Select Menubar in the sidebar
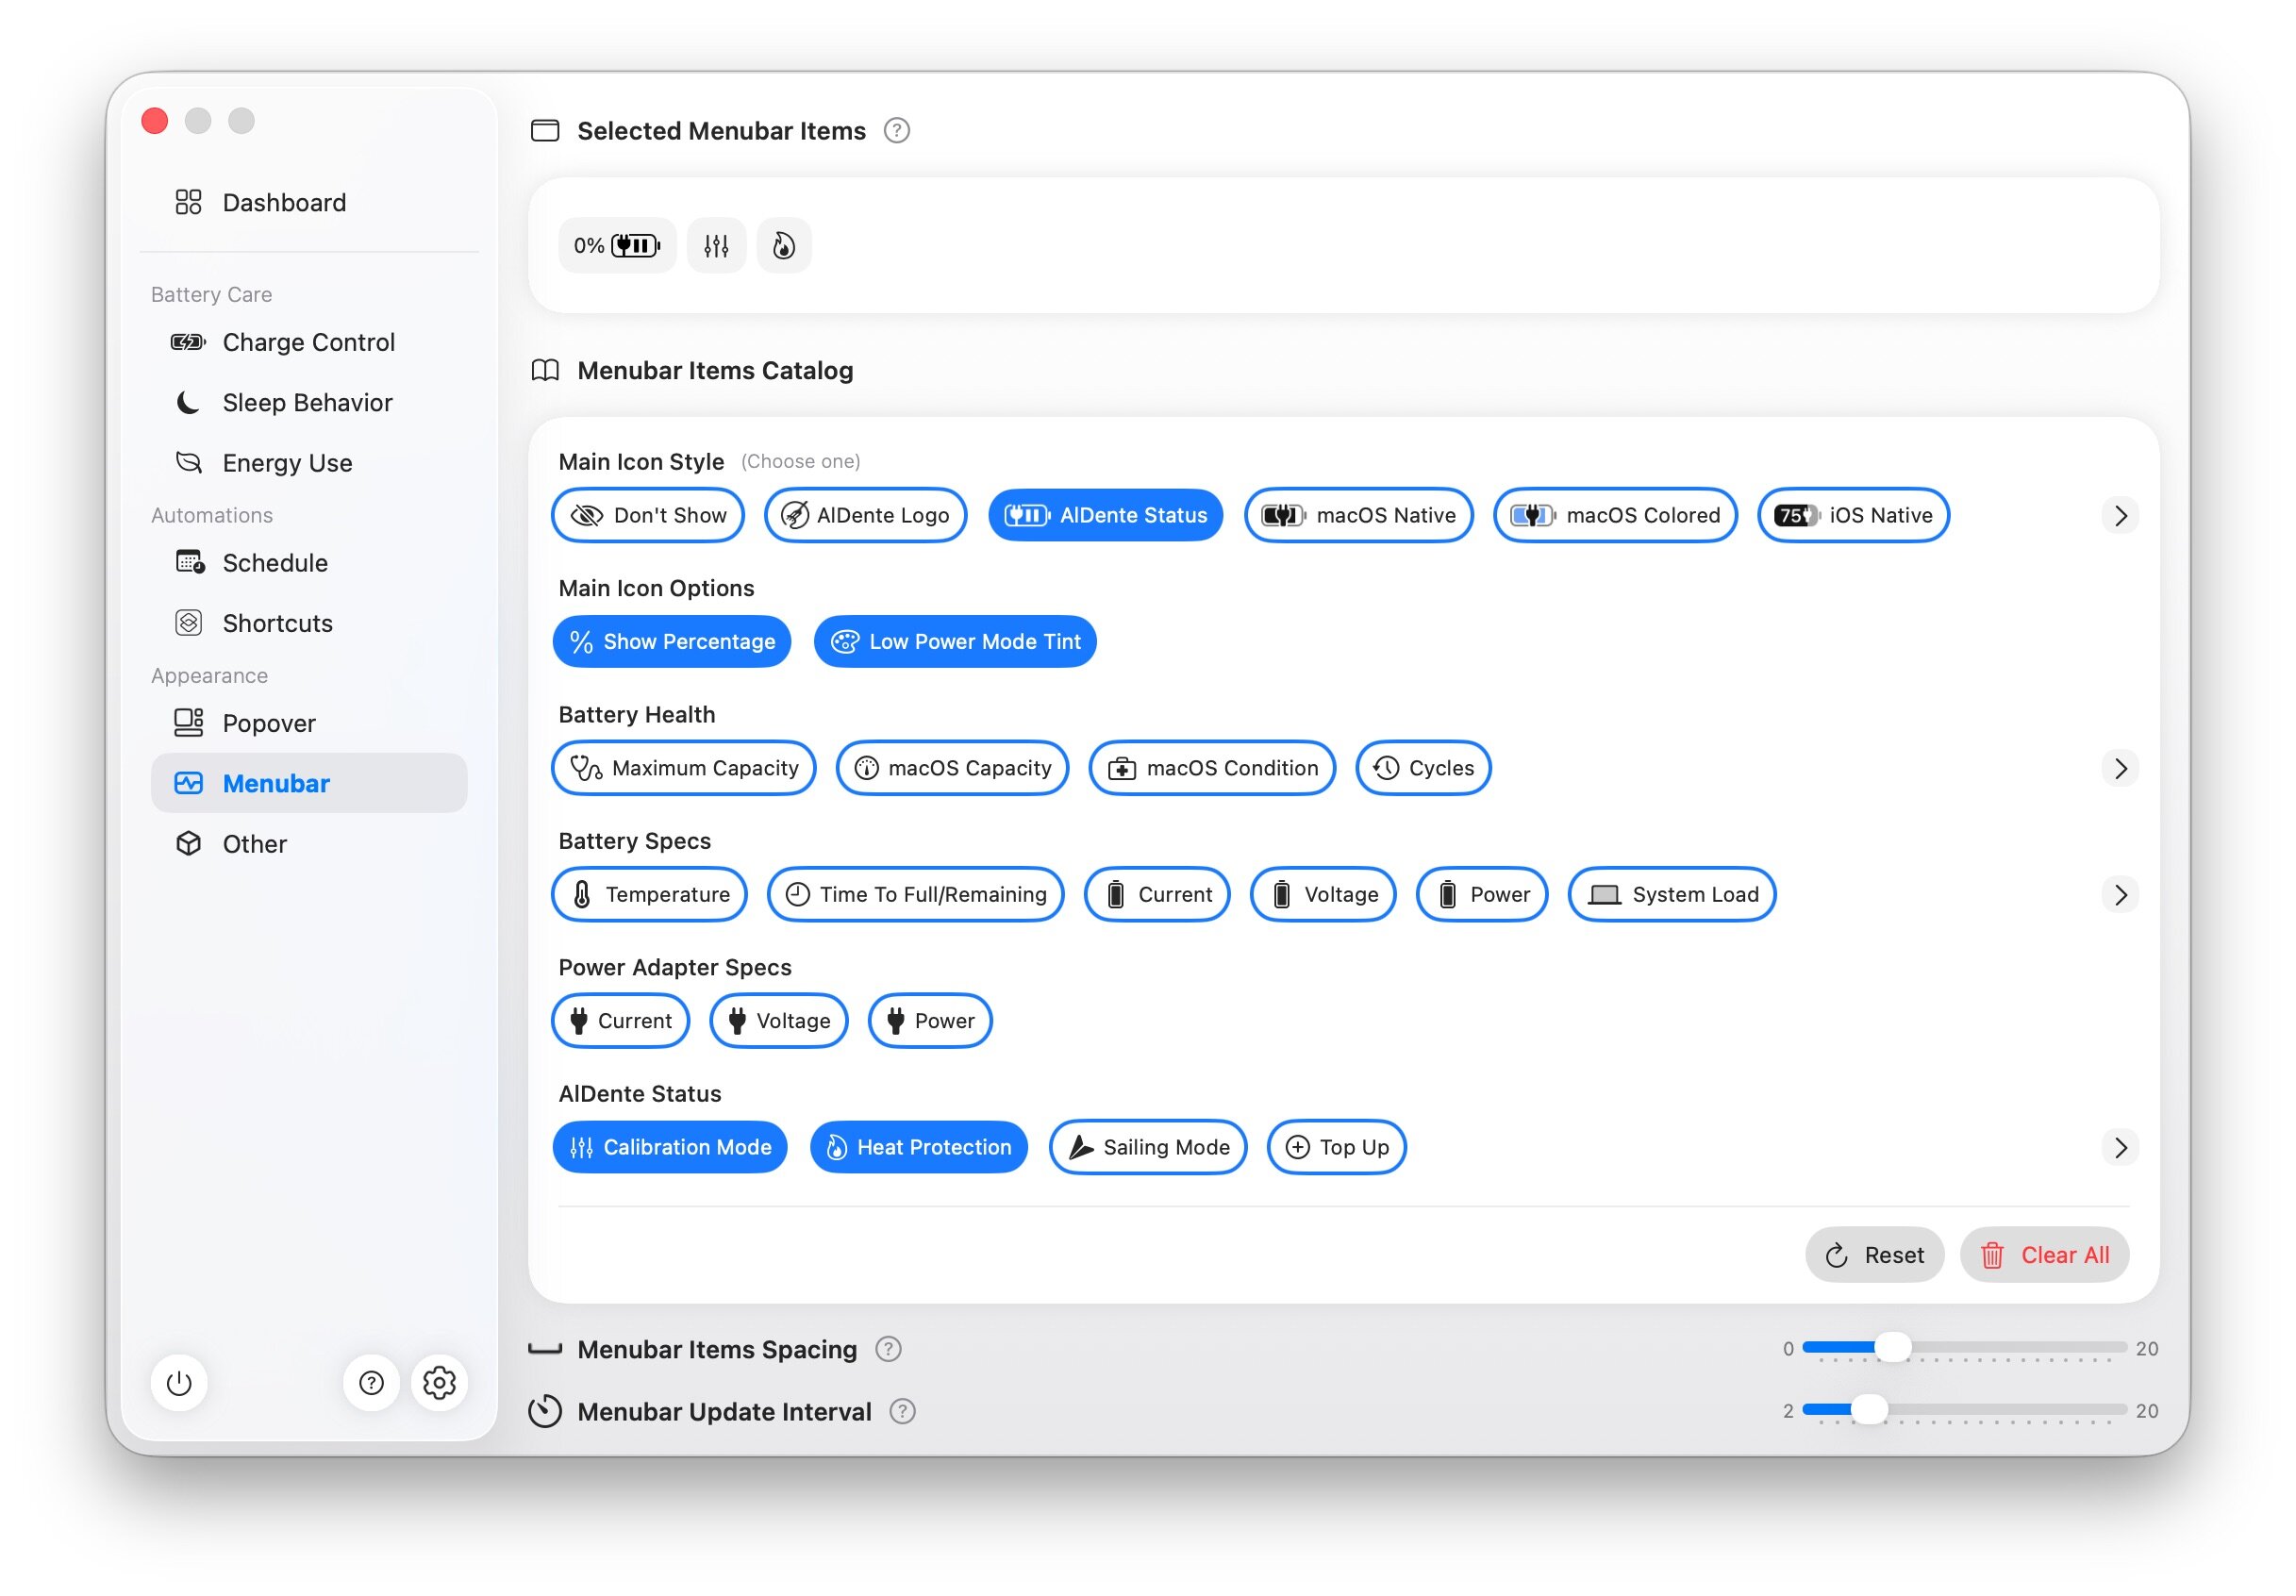This screenshot has height=1596, width=2296. pos(309,783)
